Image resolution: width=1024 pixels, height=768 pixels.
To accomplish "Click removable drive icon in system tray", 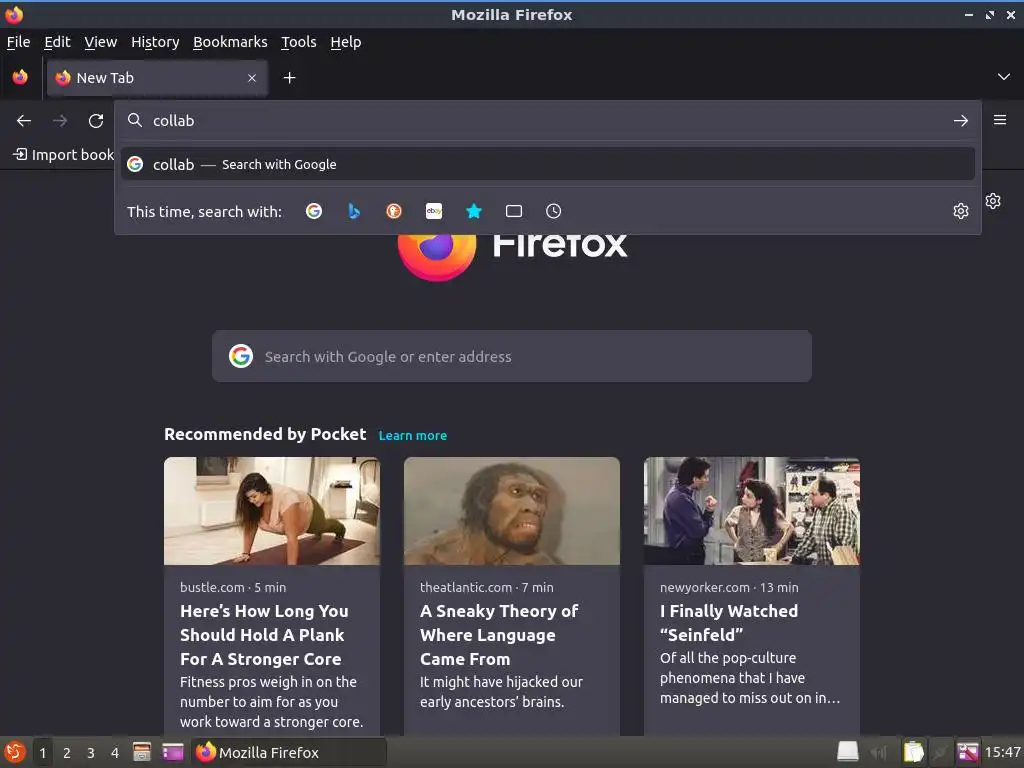I will (848, 752).
